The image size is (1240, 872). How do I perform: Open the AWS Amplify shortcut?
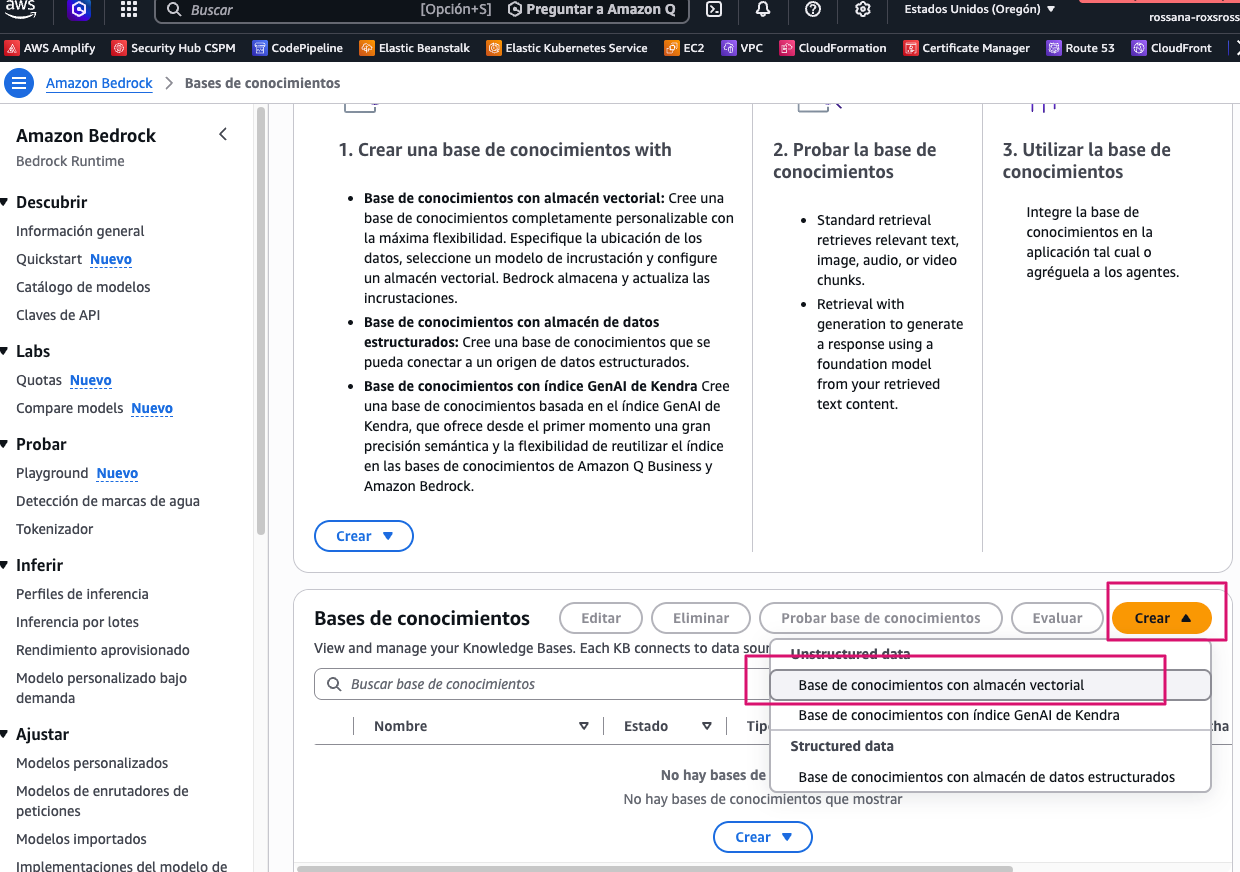[50, 48]
